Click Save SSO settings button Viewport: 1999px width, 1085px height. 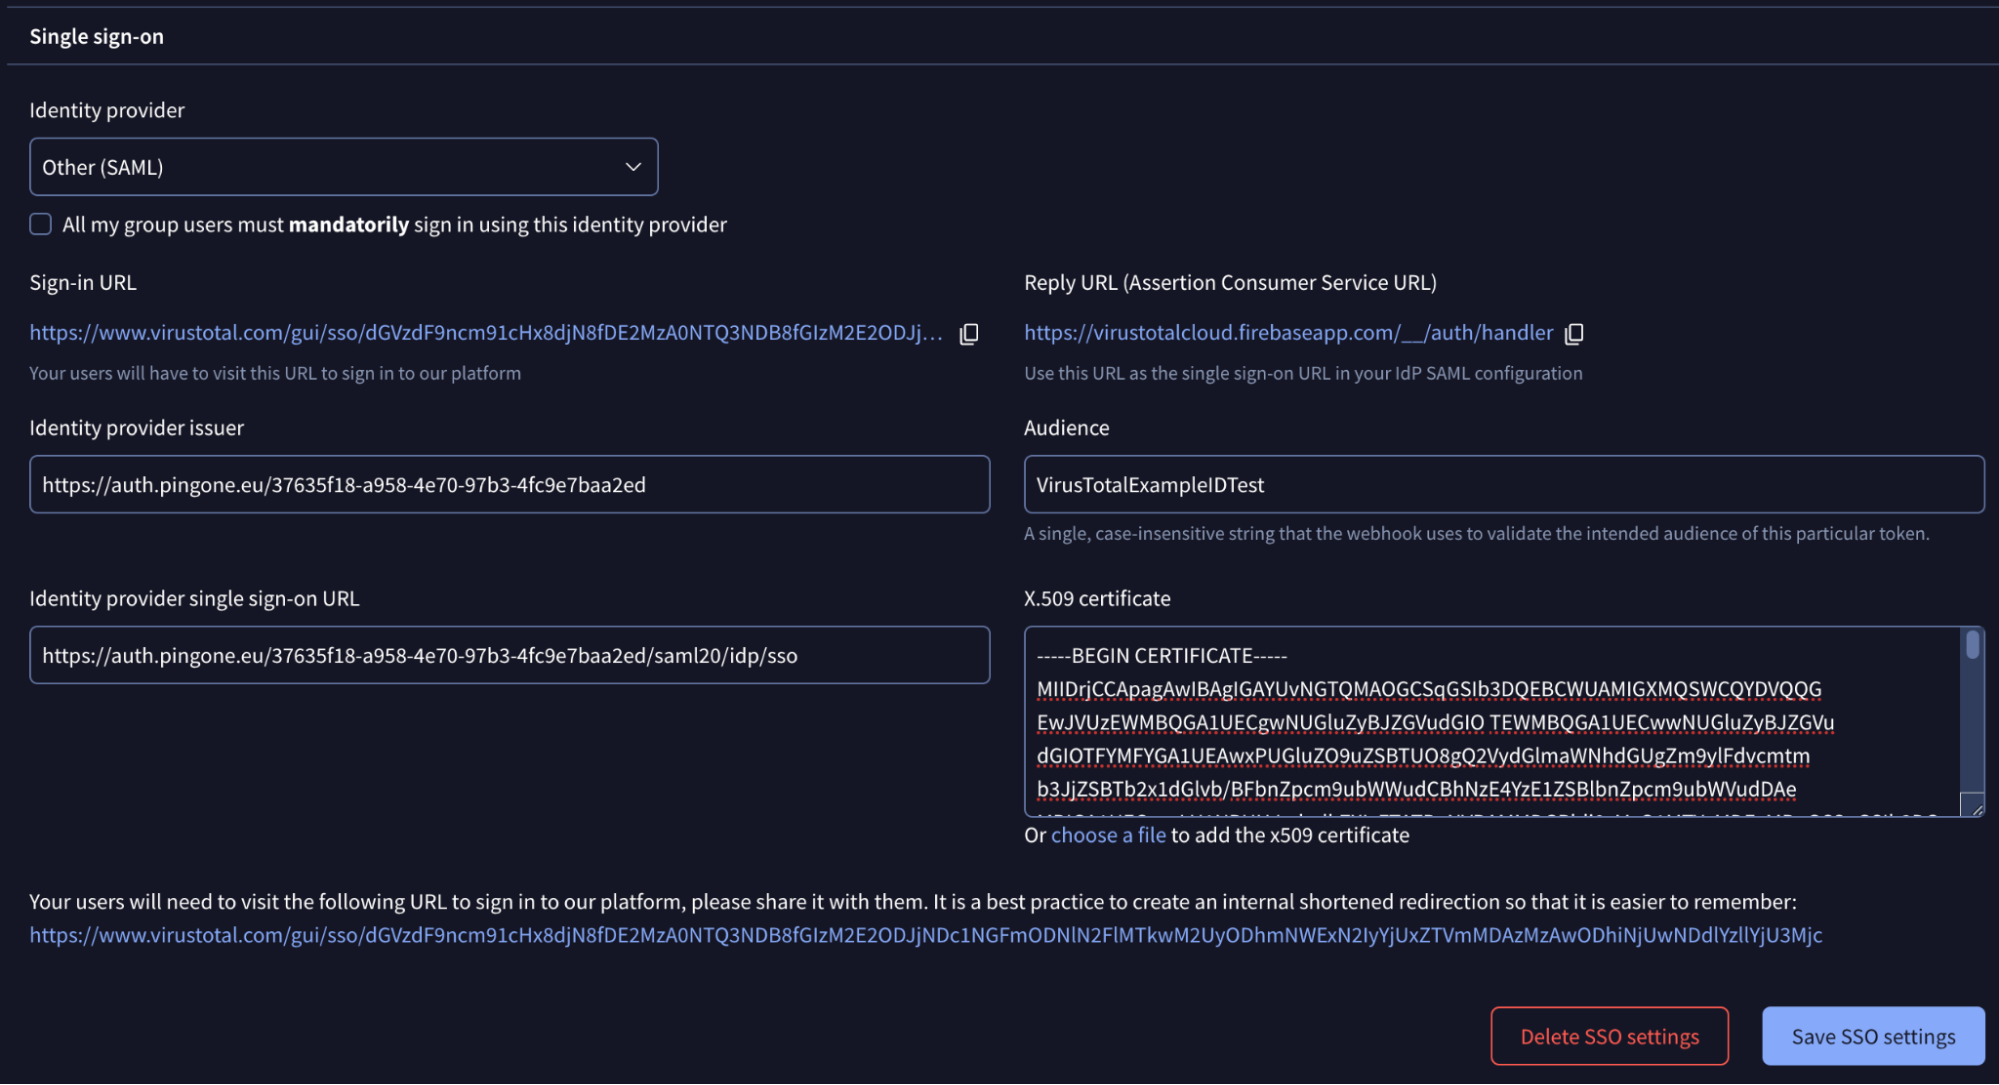pos(1873,1037)
